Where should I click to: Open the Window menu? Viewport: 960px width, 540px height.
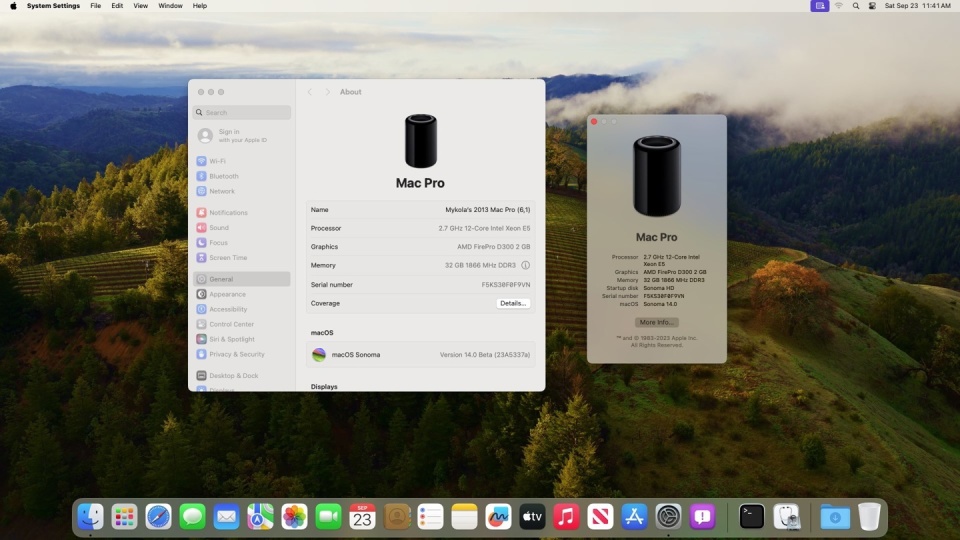170,6
